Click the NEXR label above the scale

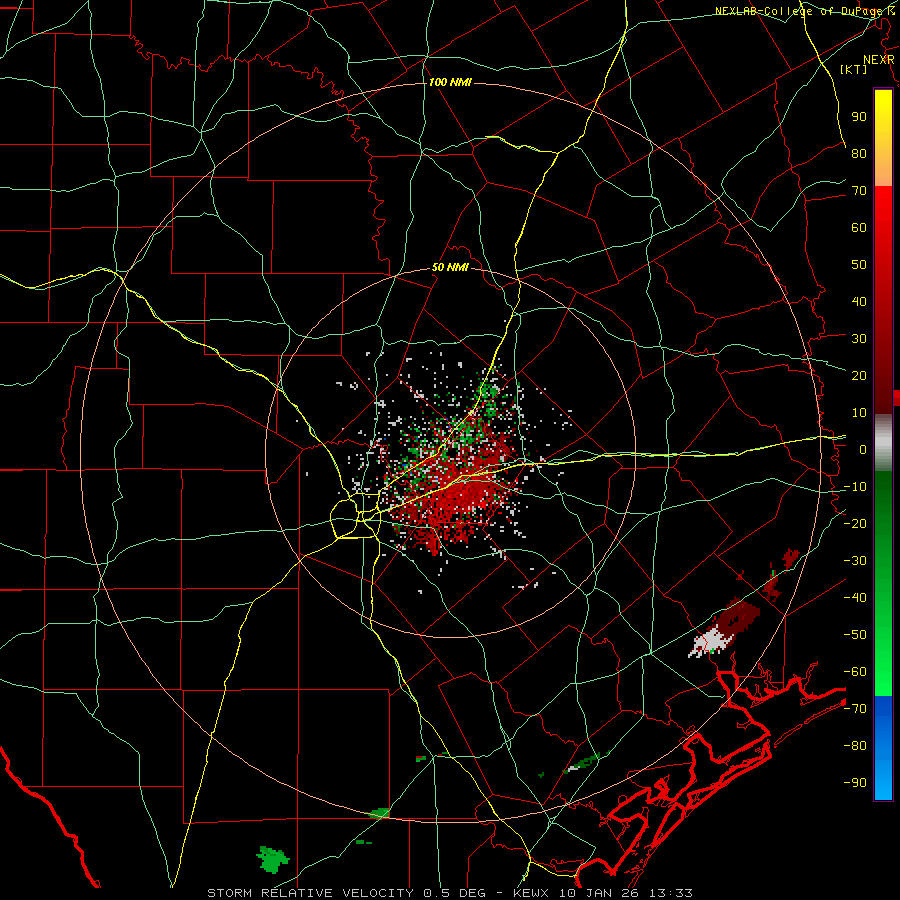[878, 60]
